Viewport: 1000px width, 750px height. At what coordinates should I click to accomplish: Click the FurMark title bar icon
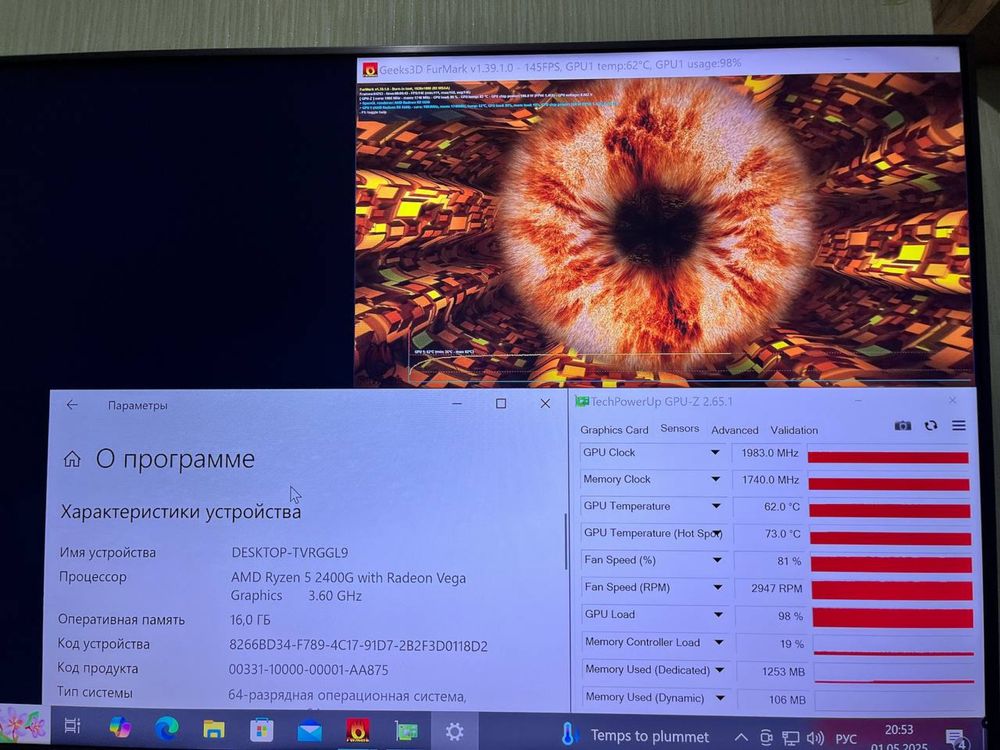coord(369,68)
